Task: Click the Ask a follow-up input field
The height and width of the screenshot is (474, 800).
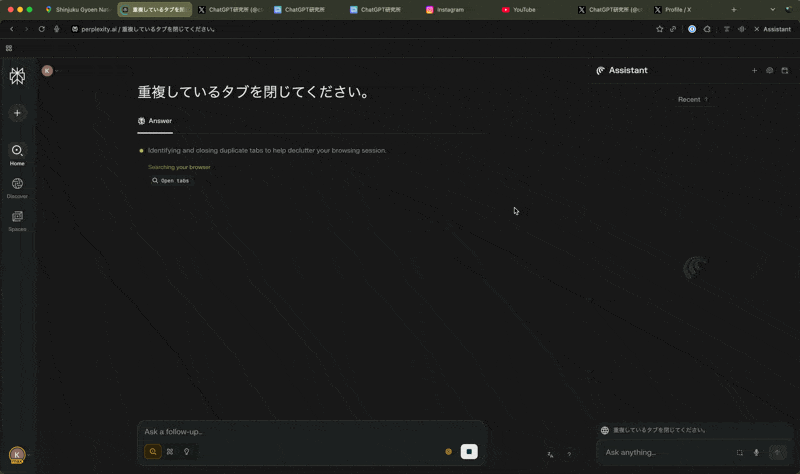Action: click(300, 432)
